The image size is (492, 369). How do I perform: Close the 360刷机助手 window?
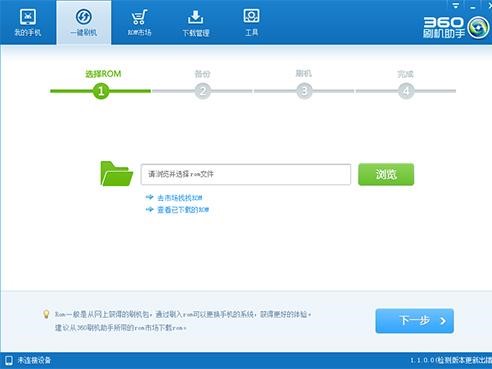[489, 5]
